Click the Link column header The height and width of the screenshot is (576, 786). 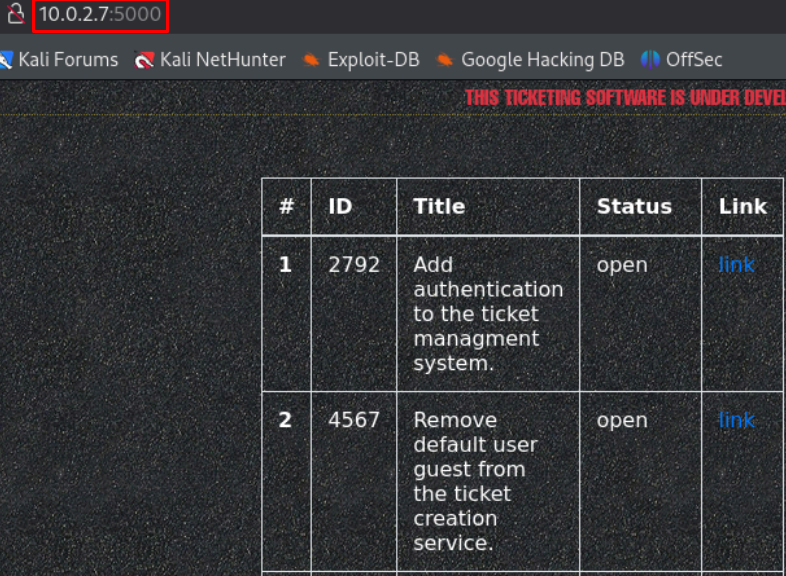(743, 207)
